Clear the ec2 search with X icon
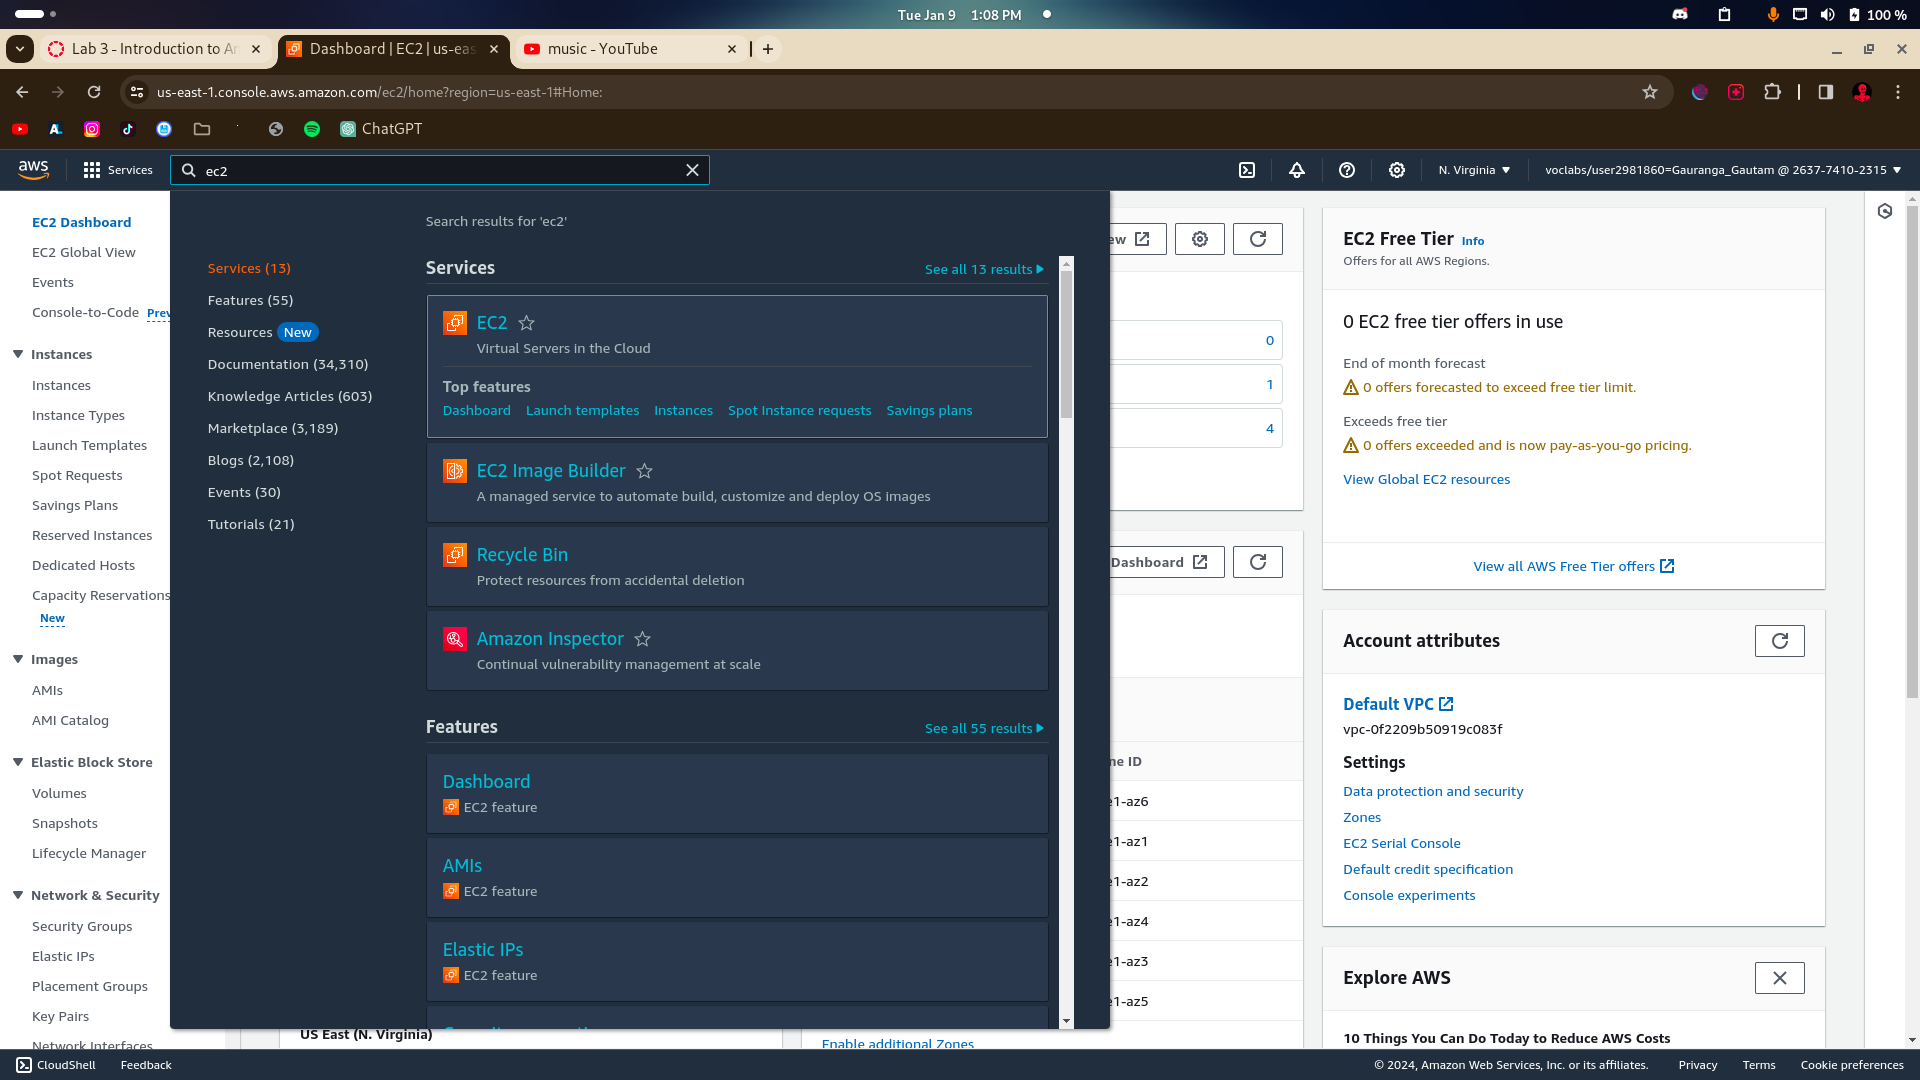 [x=692, y=170]
